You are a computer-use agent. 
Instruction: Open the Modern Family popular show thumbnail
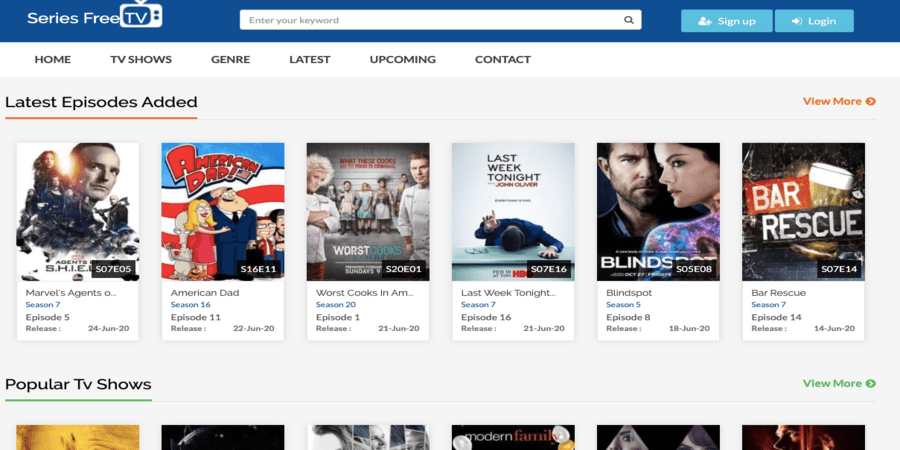pos(513,437)
